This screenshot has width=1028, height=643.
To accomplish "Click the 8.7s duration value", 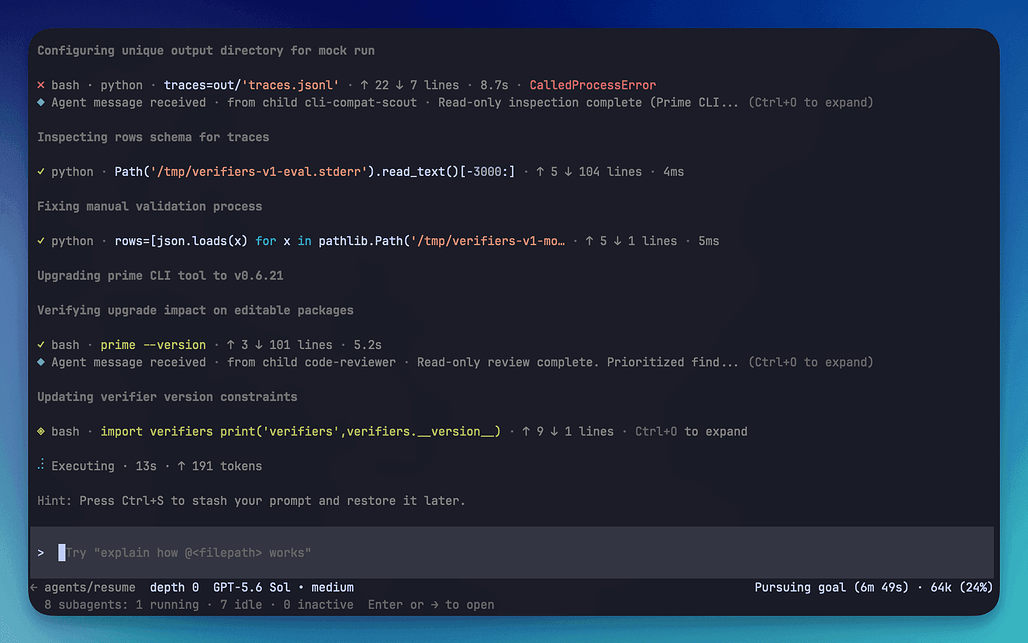I will (x=494, y=85).
